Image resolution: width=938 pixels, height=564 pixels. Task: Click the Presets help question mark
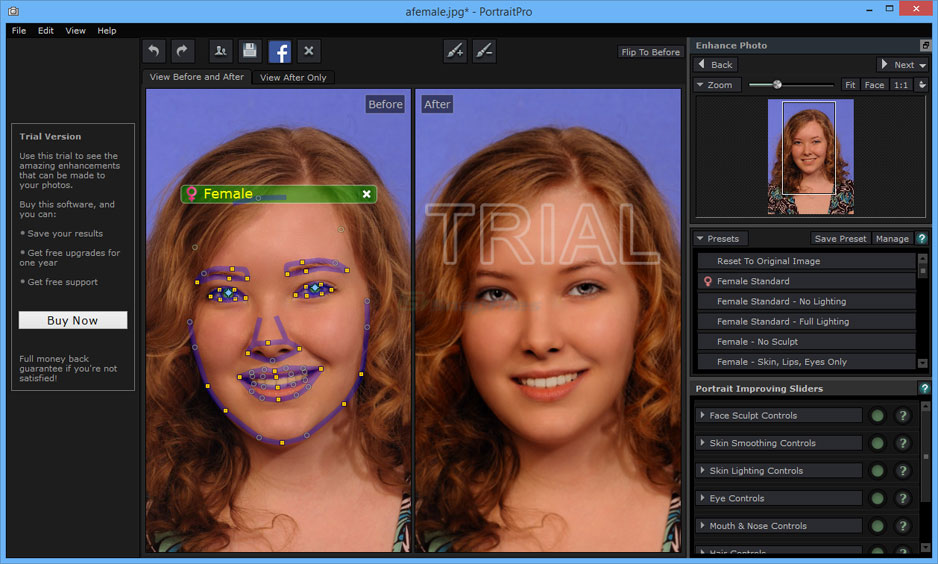click(x=922, y=238)
